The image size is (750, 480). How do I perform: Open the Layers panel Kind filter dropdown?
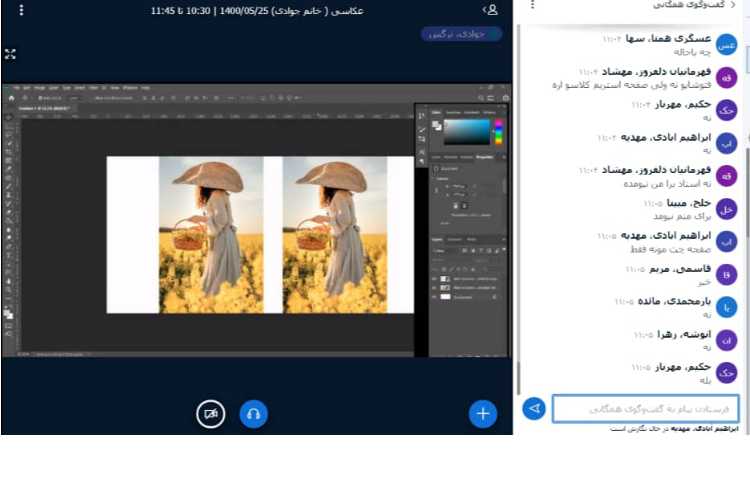click(x=444, y=251)
